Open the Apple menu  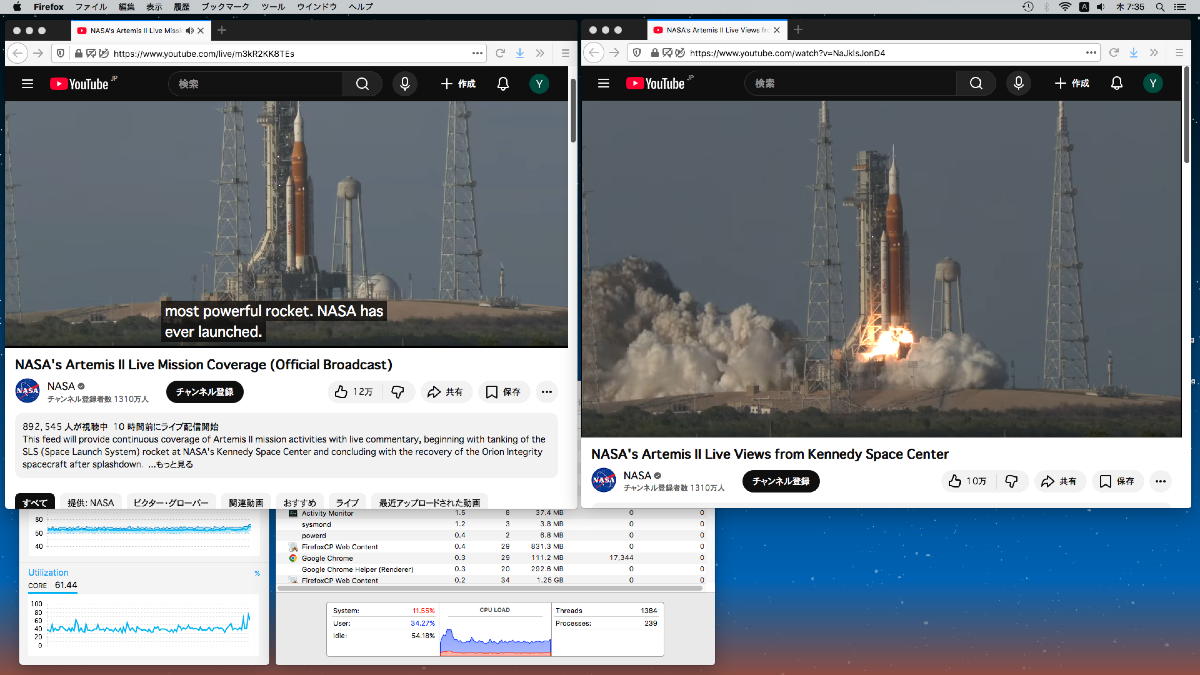click(x=17, y=7)
